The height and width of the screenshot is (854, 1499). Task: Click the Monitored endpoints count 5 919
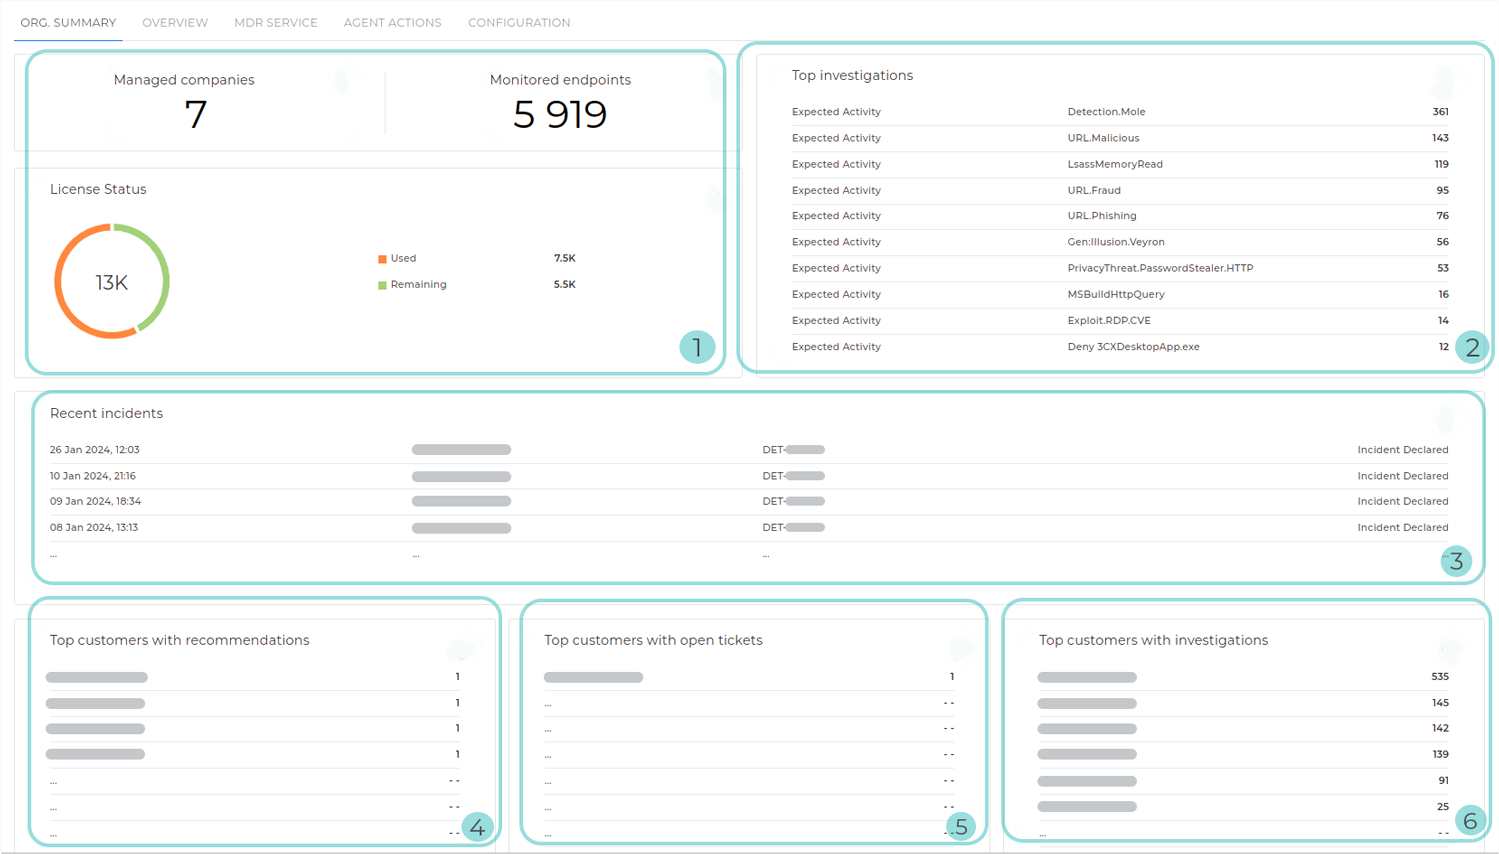click(559, 115)
